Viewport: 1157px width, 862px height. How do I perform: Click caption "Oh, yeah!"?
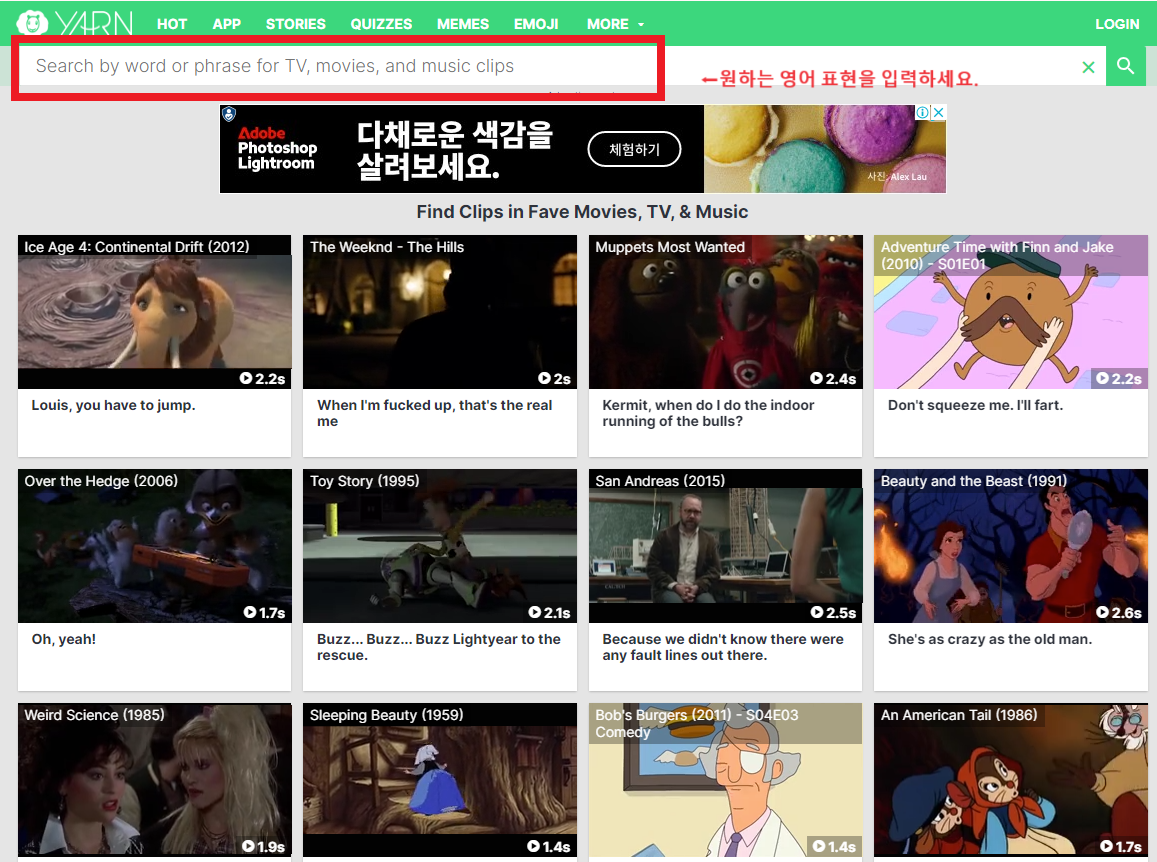point(63,639)
